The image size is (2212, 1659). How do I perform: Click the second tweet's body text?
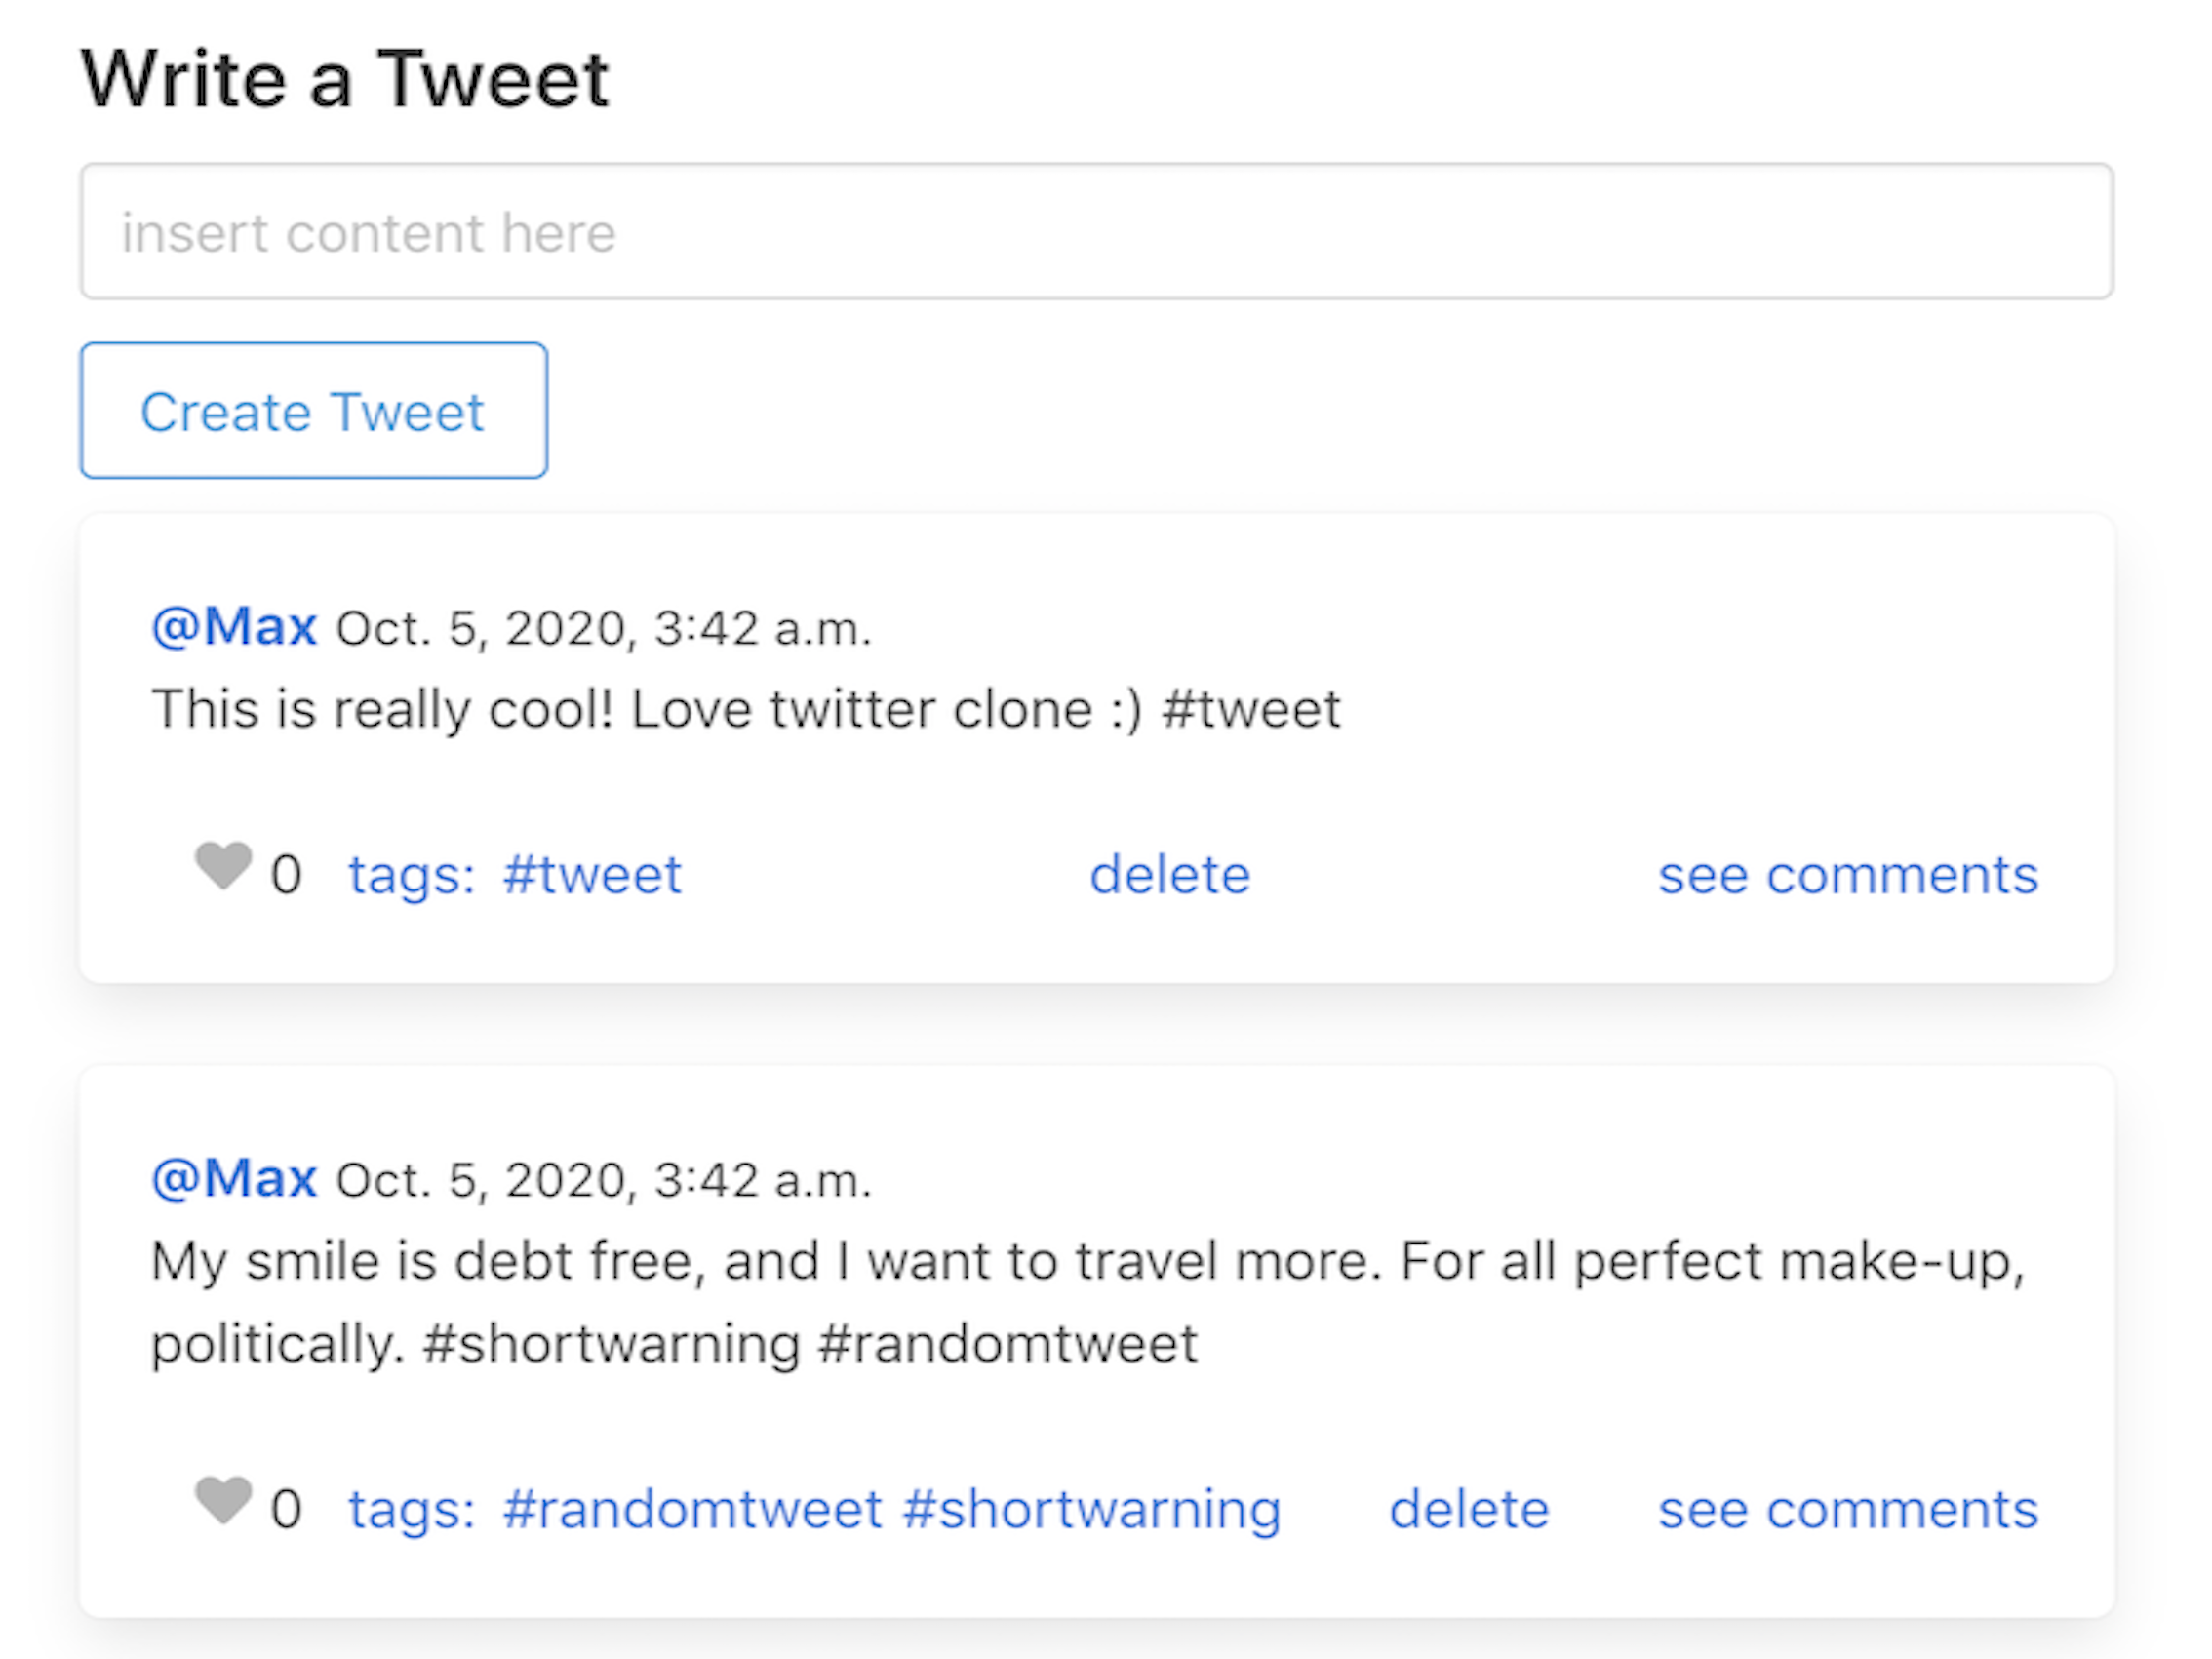pyautogui.click(x=1088, y=1302)
